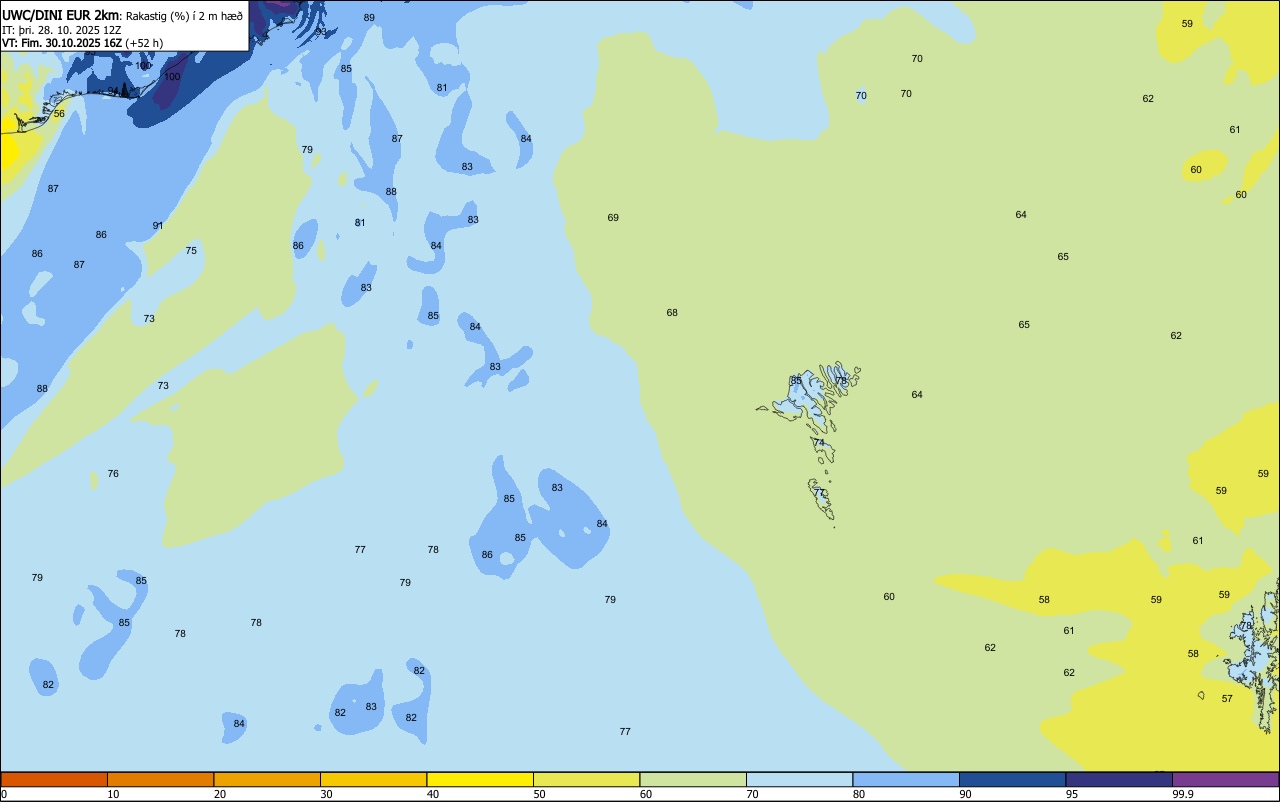Viewport: 1280px width, 802px height.
Task: Click the 50 legend tick label
Action: 540,794
